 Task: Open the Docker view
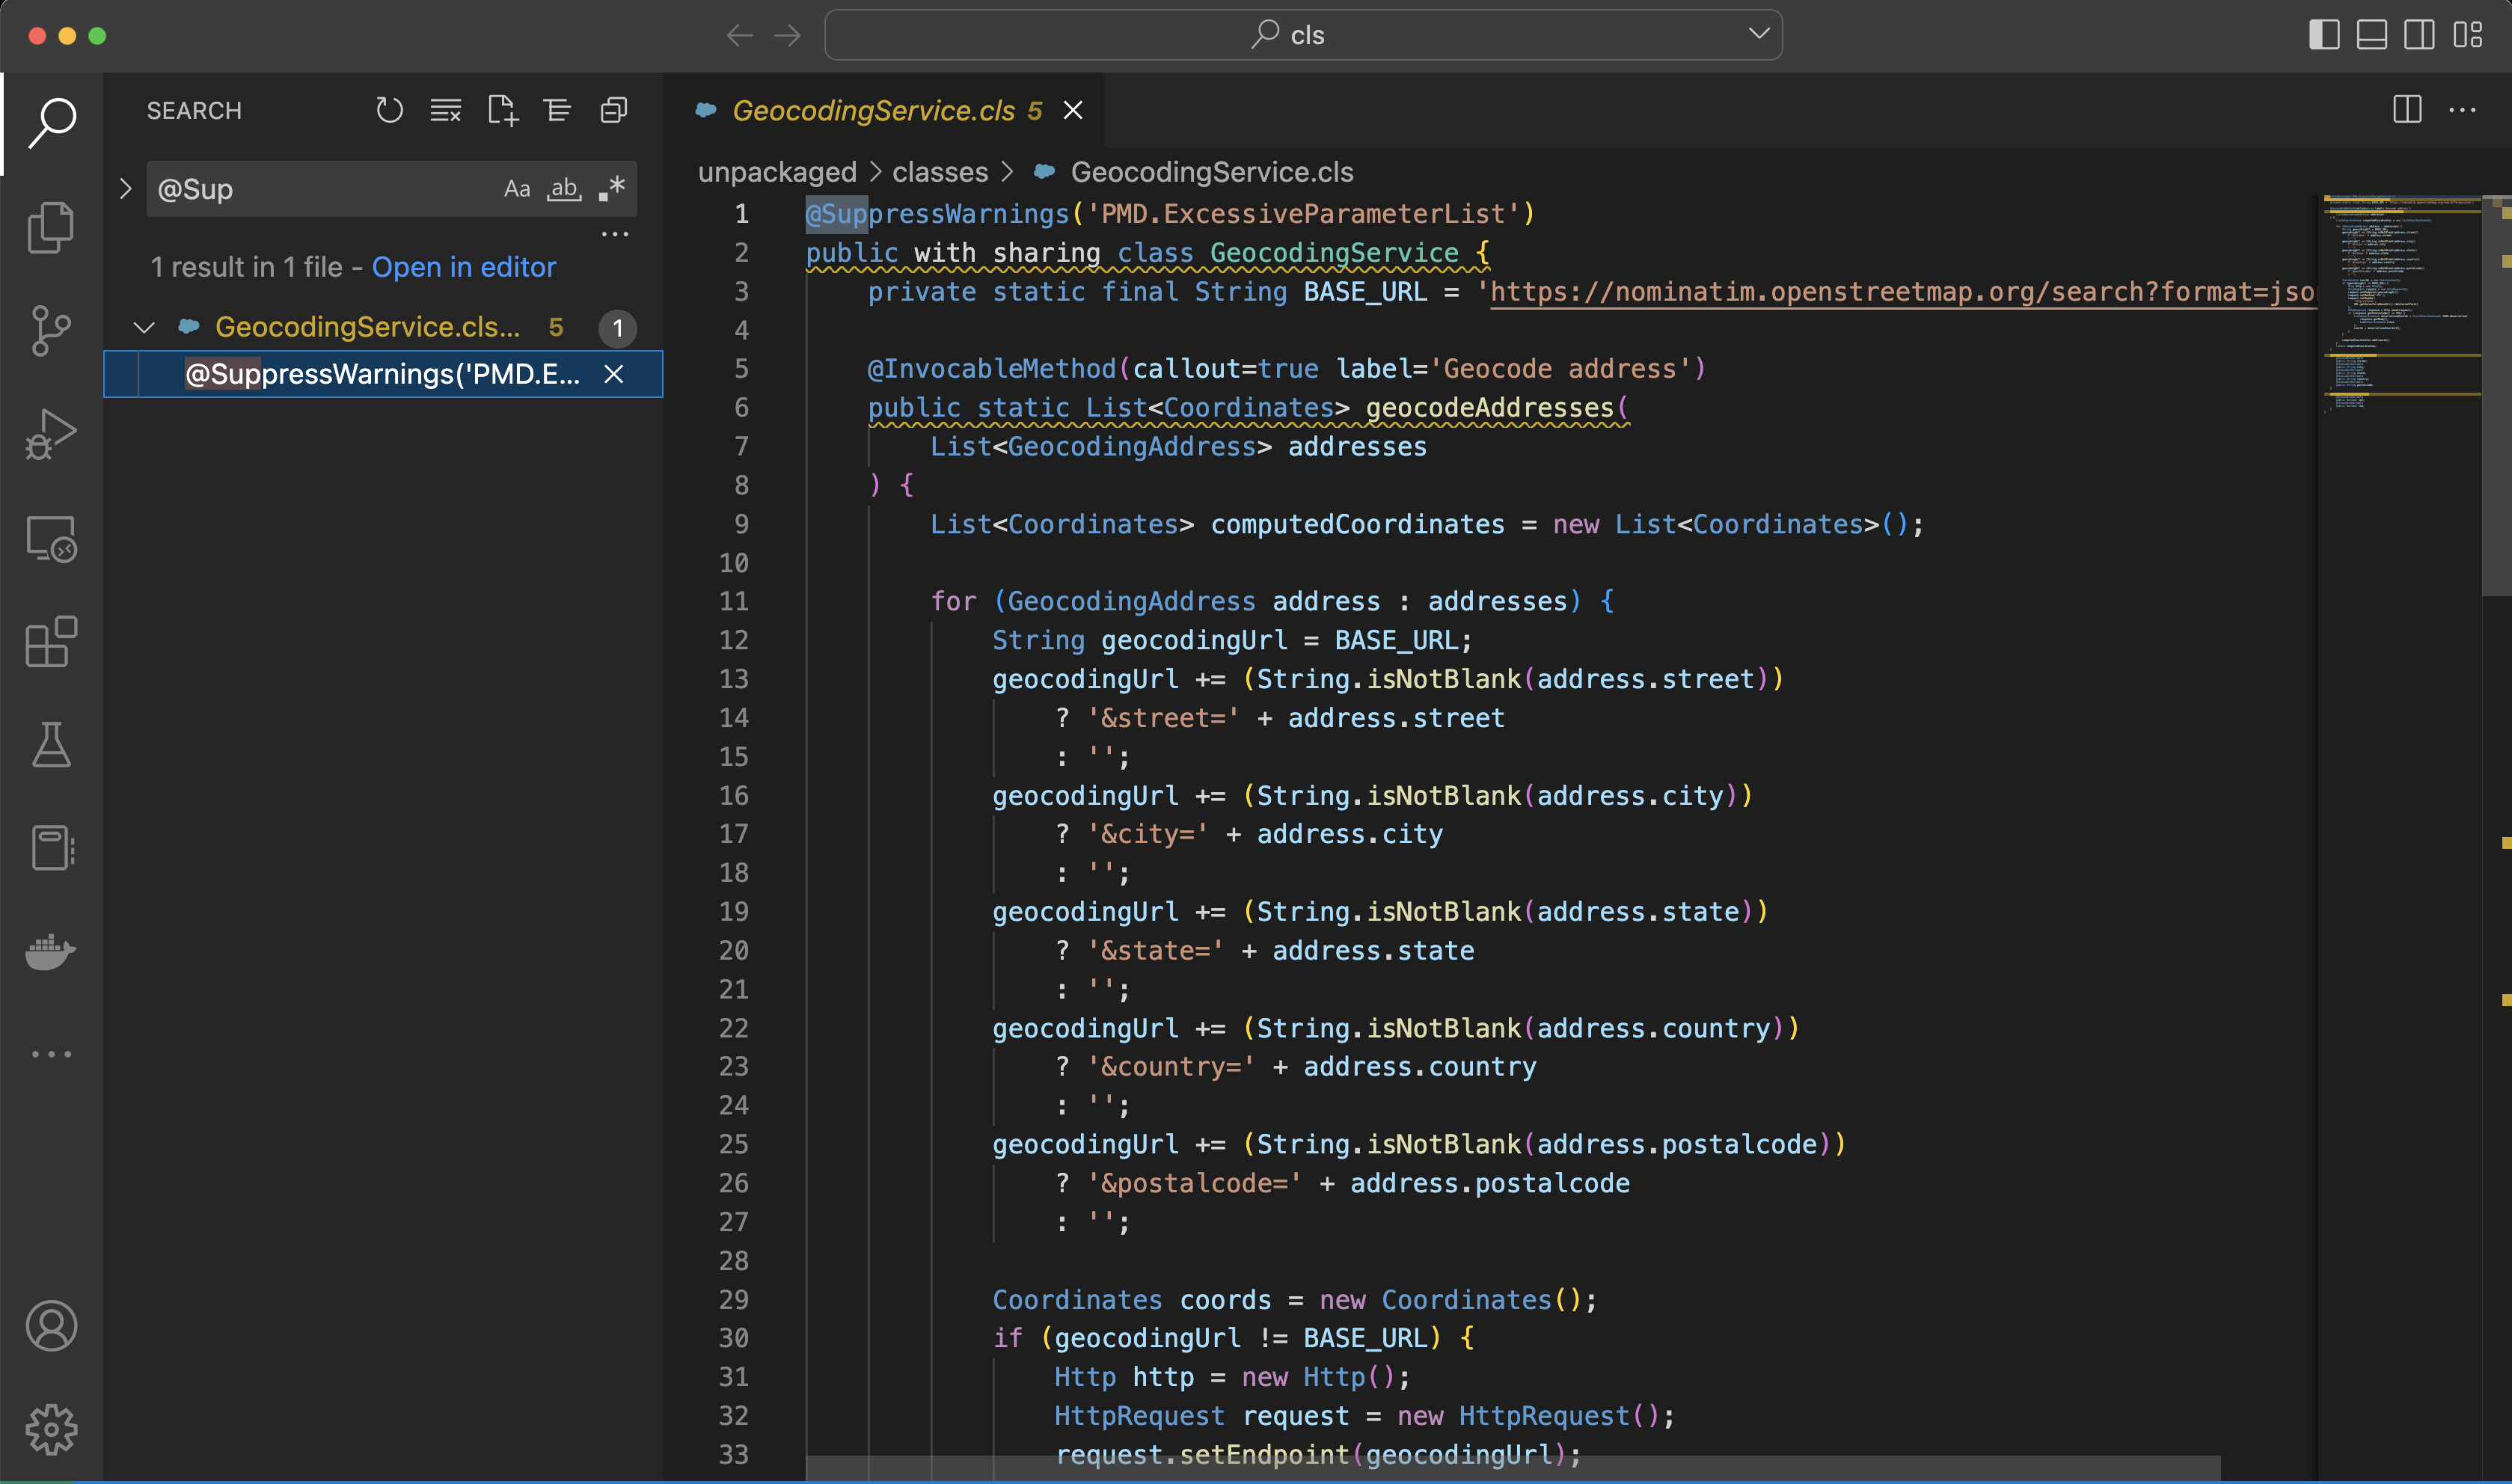pos(51,951)
